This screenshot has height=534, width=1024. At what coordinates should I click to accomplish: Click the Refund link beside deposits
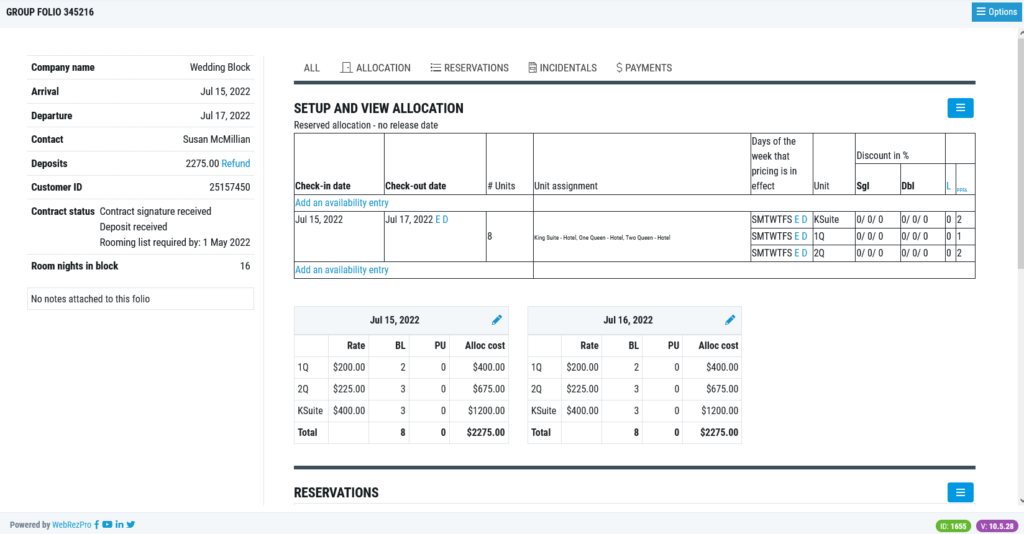tap(236, 163)
